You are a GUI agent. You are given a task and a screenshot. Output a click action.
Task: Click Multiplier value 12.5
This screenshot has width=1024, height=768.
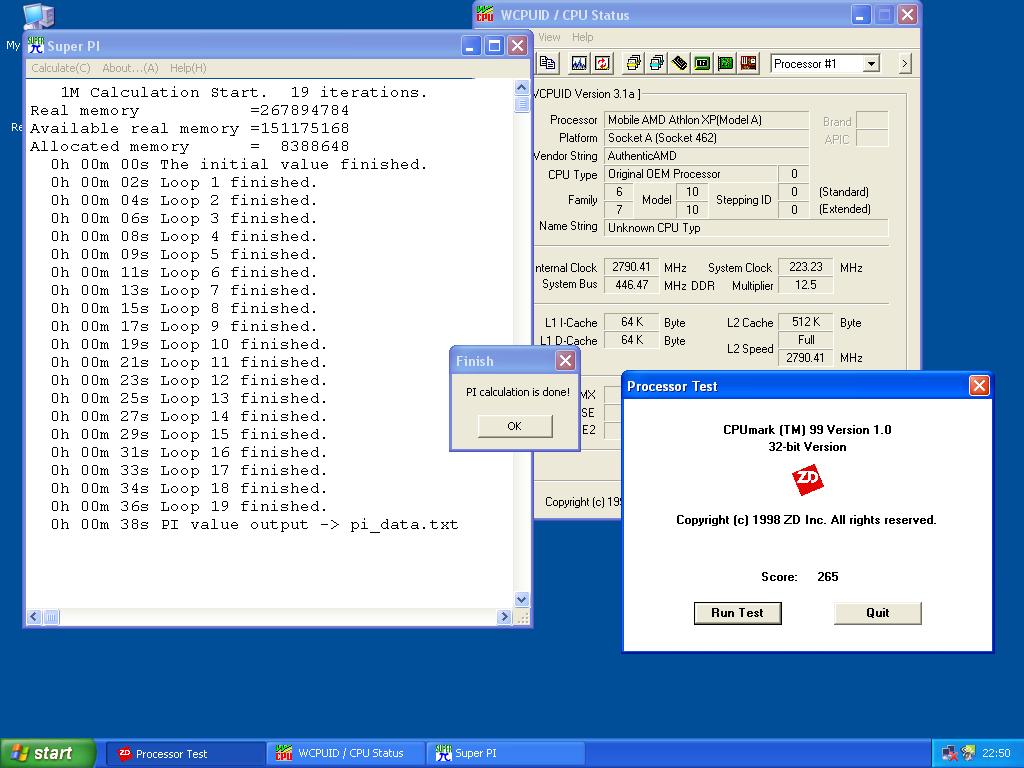(805, 285)
